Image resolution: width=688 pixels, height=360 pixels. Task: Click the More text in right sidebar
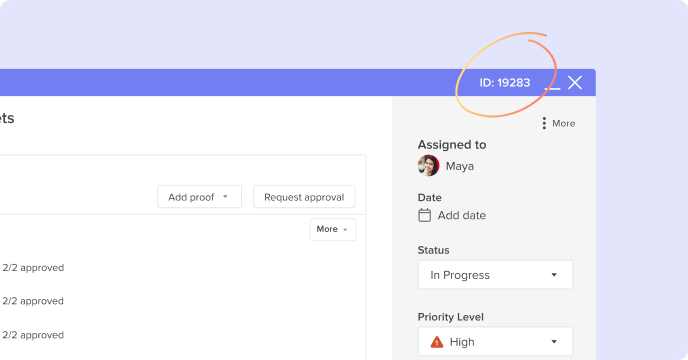[563, 123]
